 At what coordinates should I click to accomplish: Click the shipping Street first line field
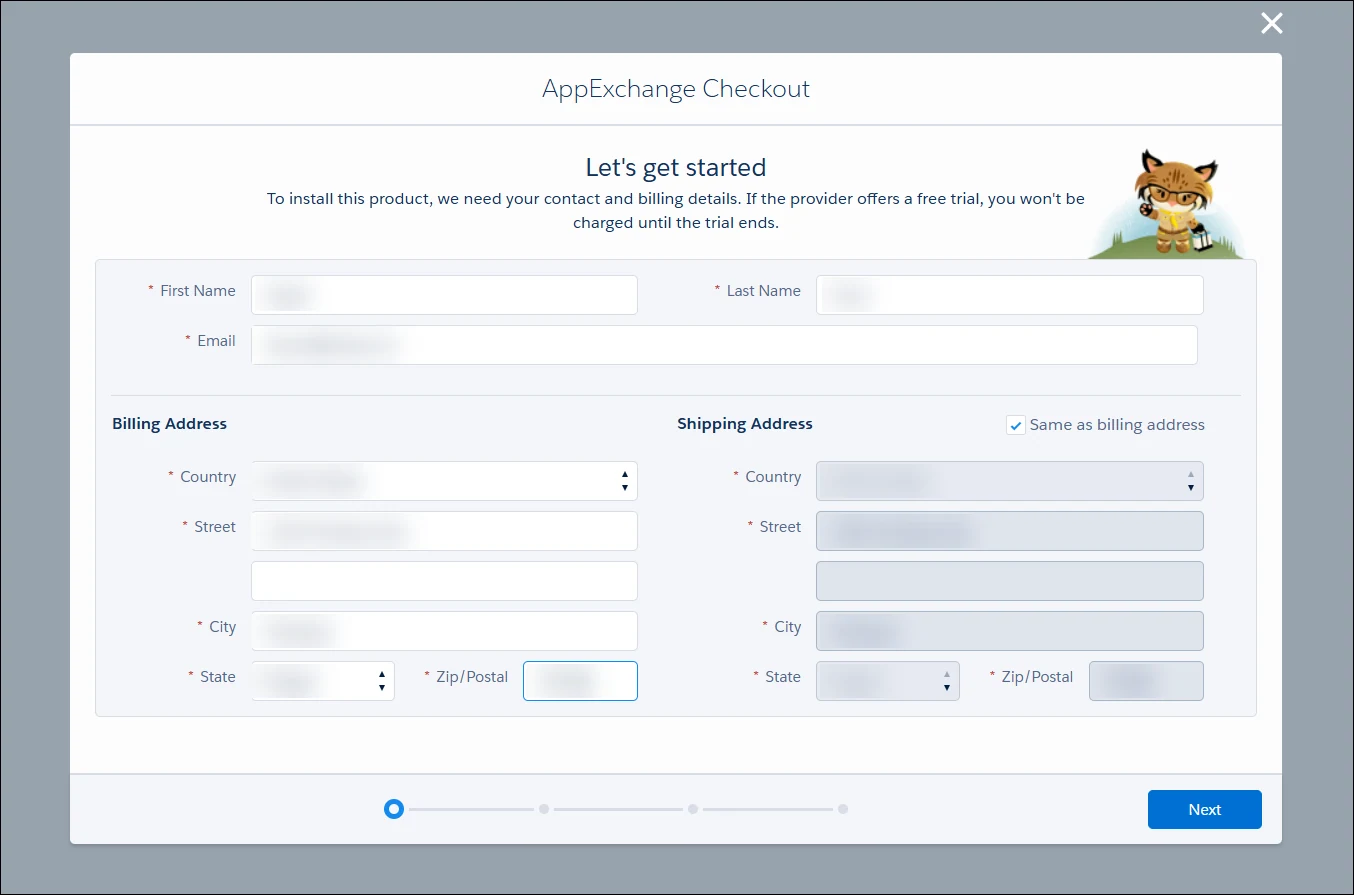[1010, 531]
